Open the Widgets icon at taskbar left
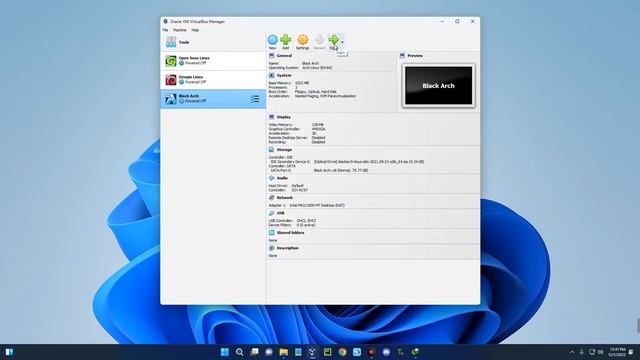This screenshot has height=360, width=640. (x=9, y=352)
